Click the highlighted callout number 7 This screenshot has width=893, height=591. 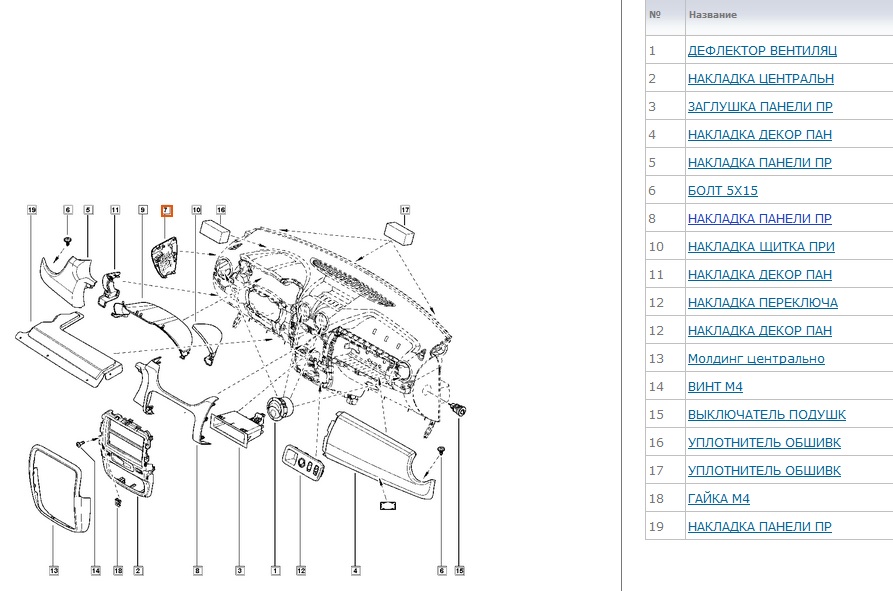(x=166, y=211)
